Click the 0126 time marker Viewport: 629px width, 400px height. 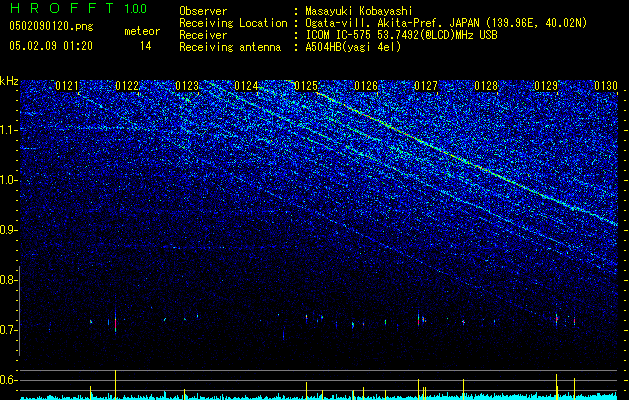[366, 86]
